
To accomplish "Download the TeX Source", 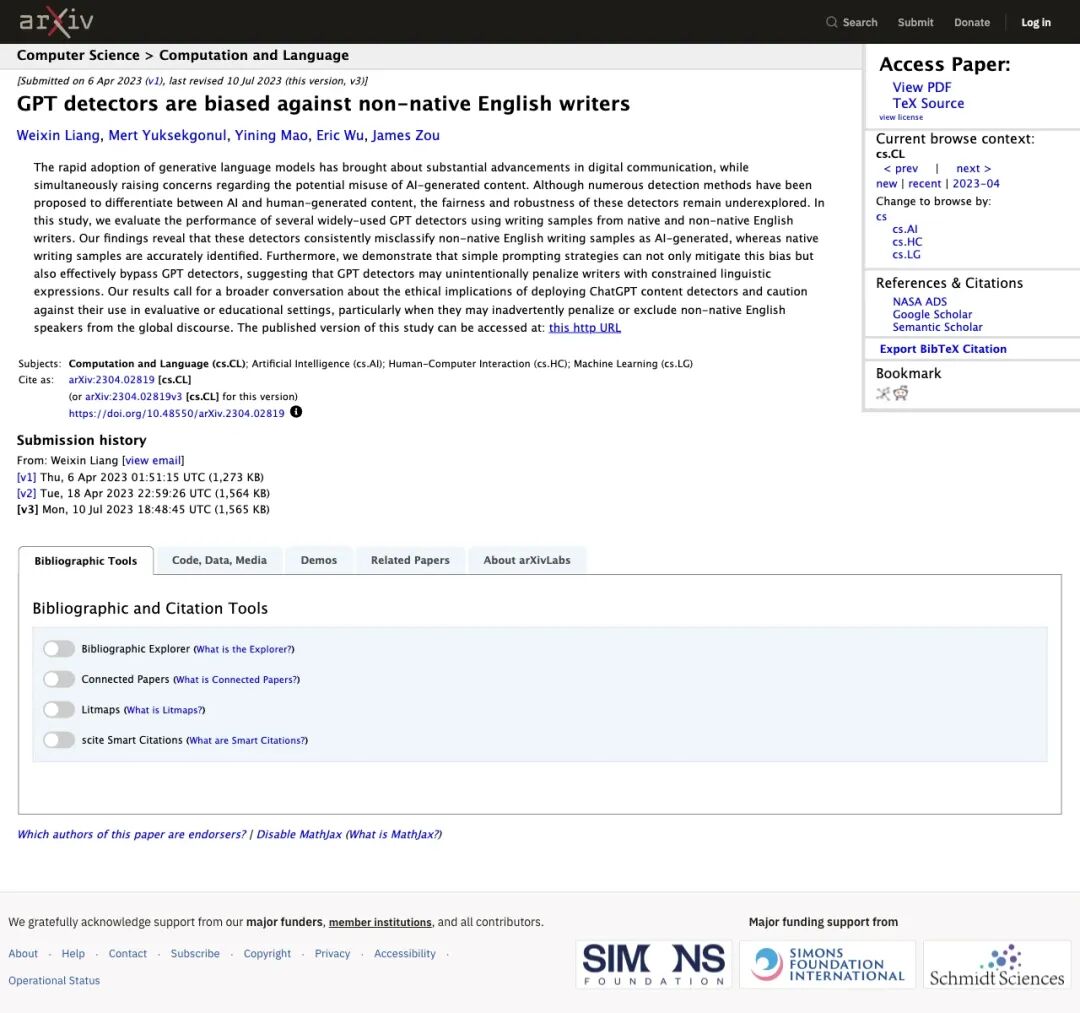I will click(x=928, y=103).
